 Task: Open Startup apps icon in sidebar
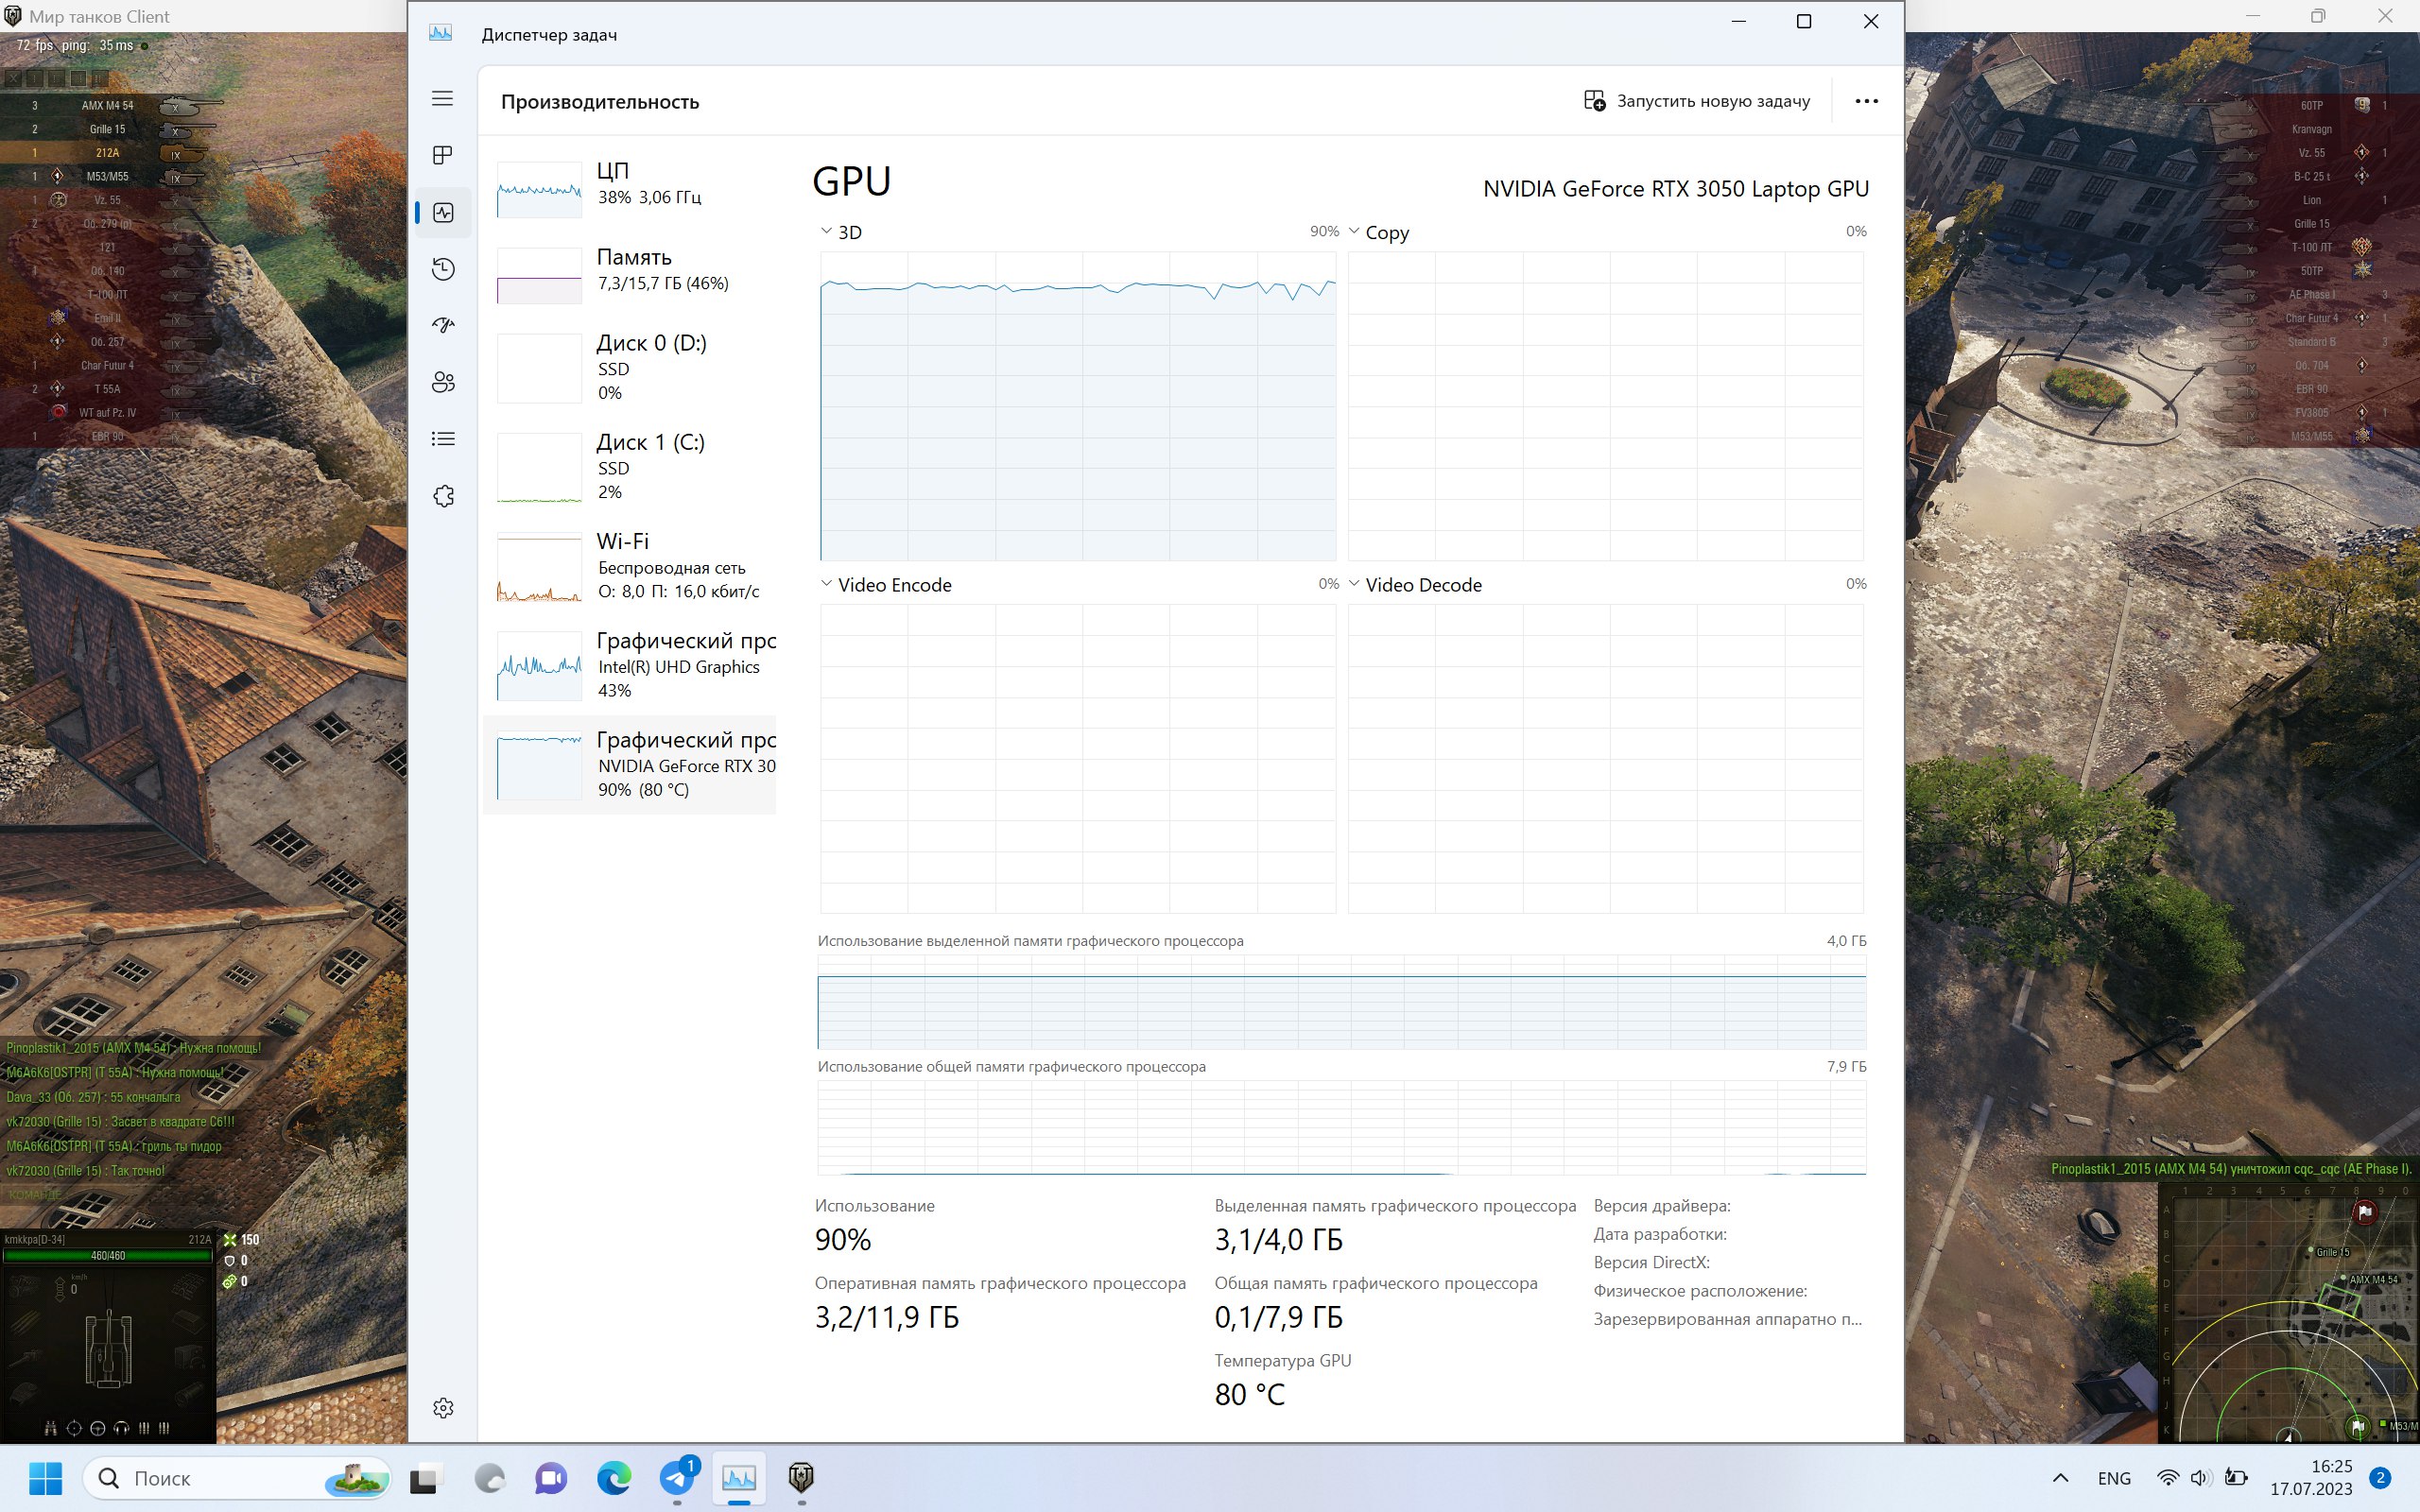tap(443, 325)
